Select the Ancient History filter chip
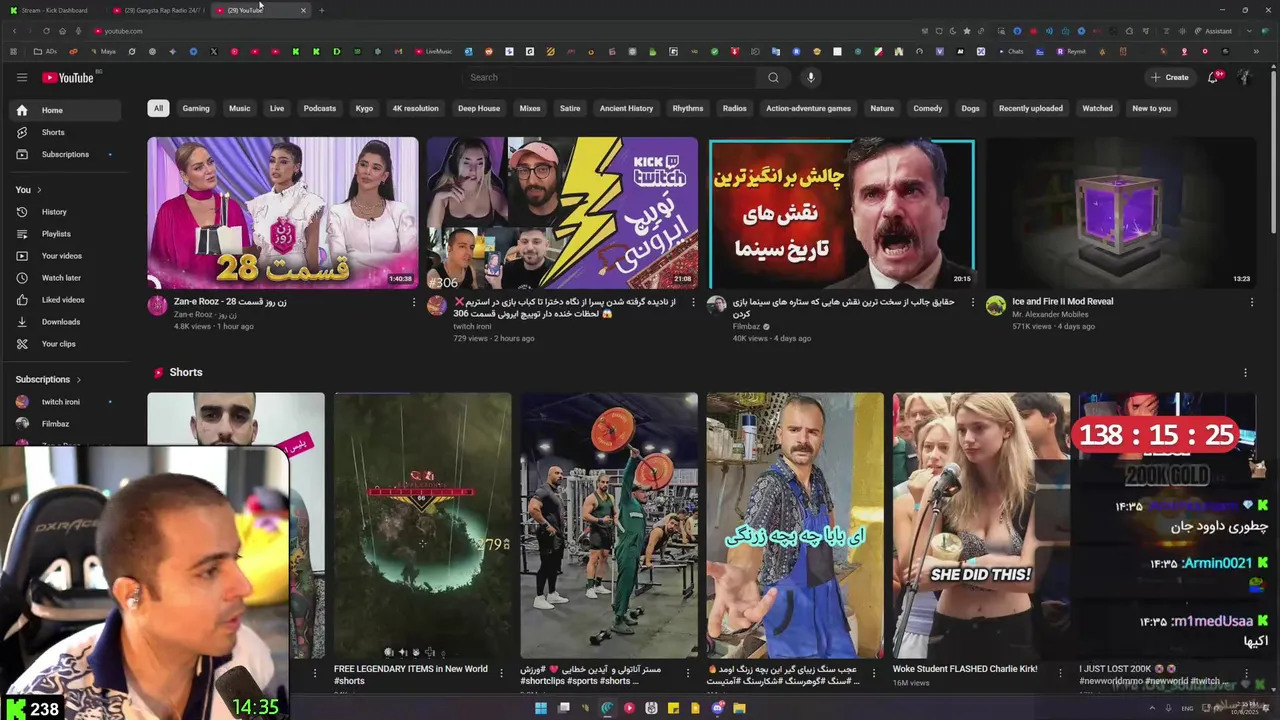Viewport: 1280px width, 720px height. point(627,108)
